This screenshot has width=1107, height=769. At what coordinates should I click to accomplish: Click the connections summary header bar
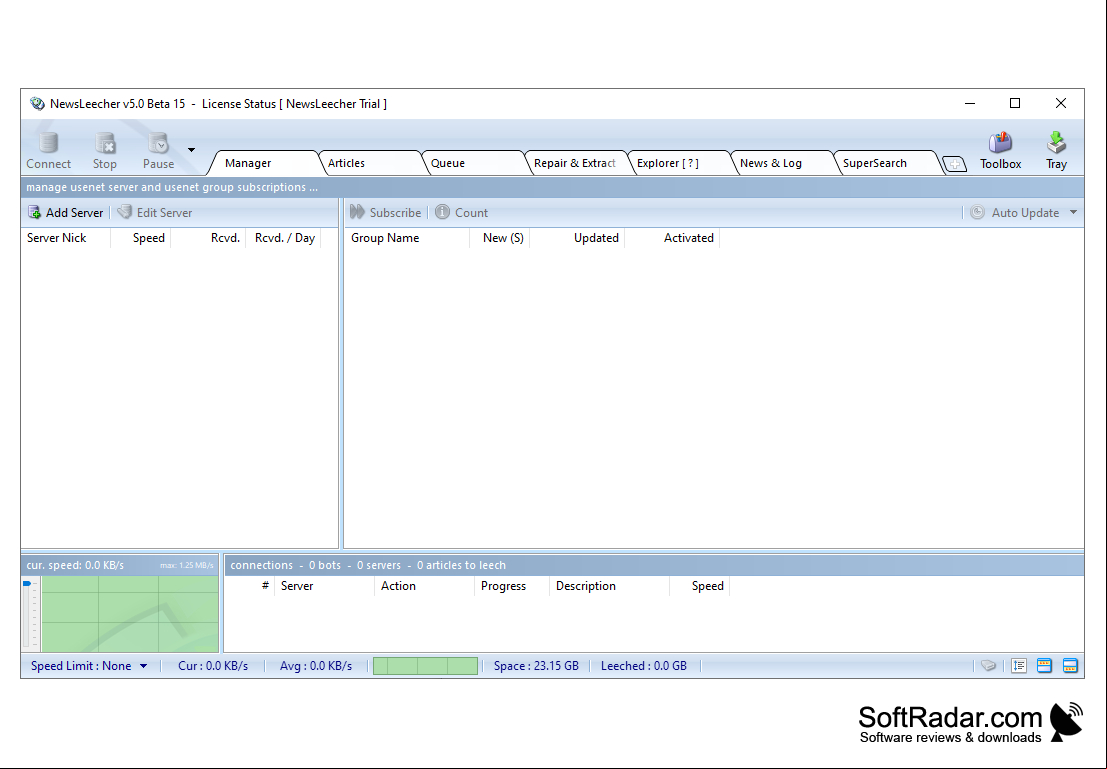(x=654, y=565)
